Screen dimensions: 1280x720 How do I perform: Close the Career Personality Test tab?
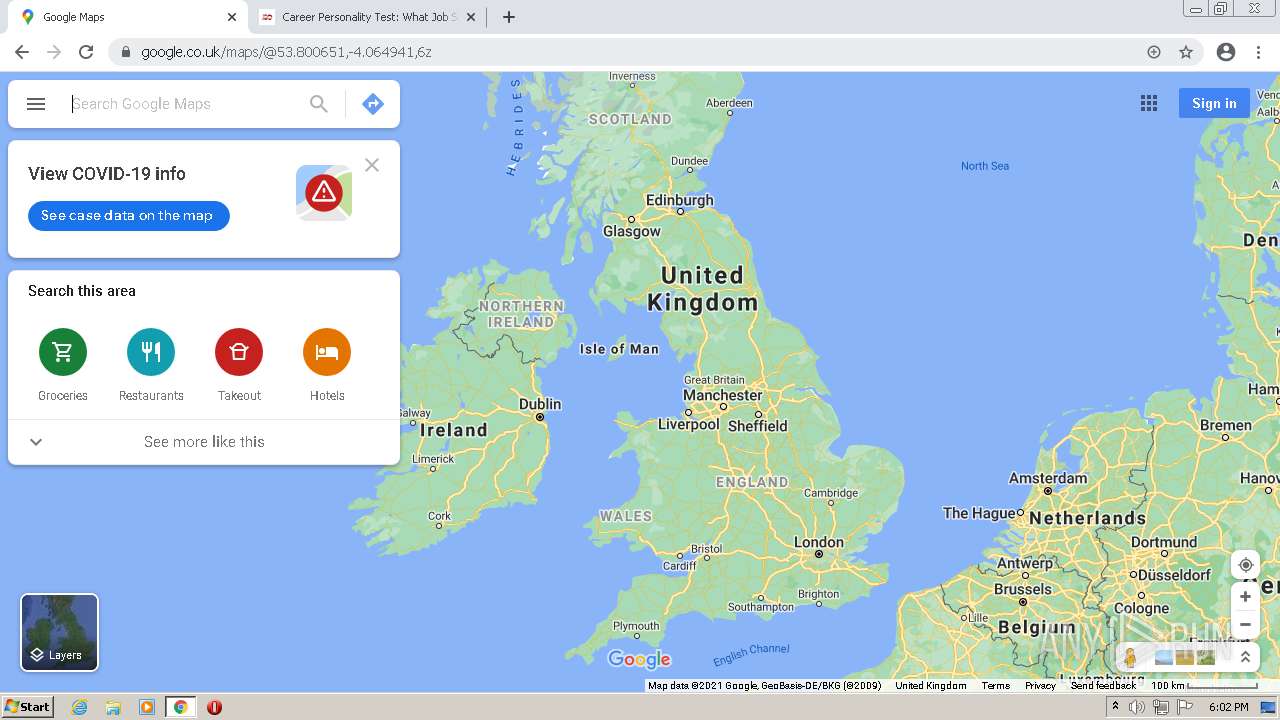point(471,17)
